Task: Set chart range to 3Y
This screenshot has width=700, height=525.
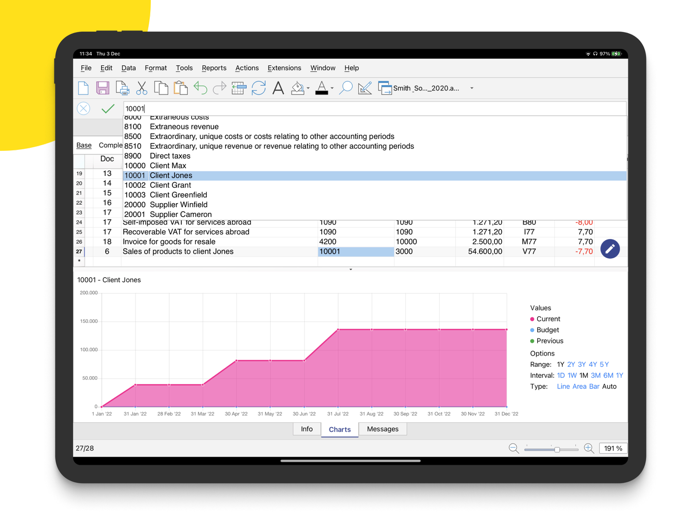Action: 582,364
